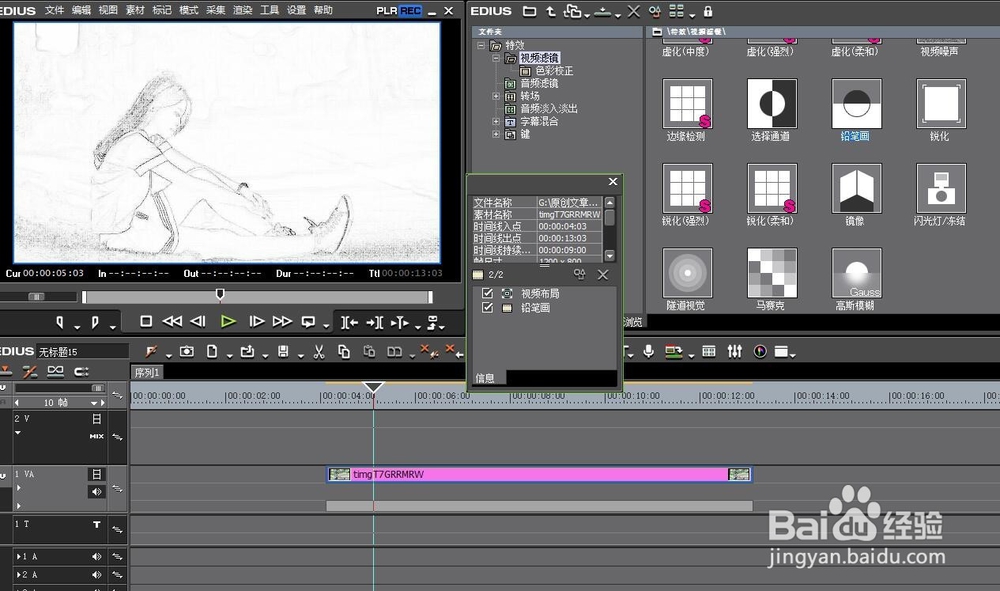Open the 视图 menu
The height and width of the screenshot is (591, 1000).
click(x=108, y=10)
